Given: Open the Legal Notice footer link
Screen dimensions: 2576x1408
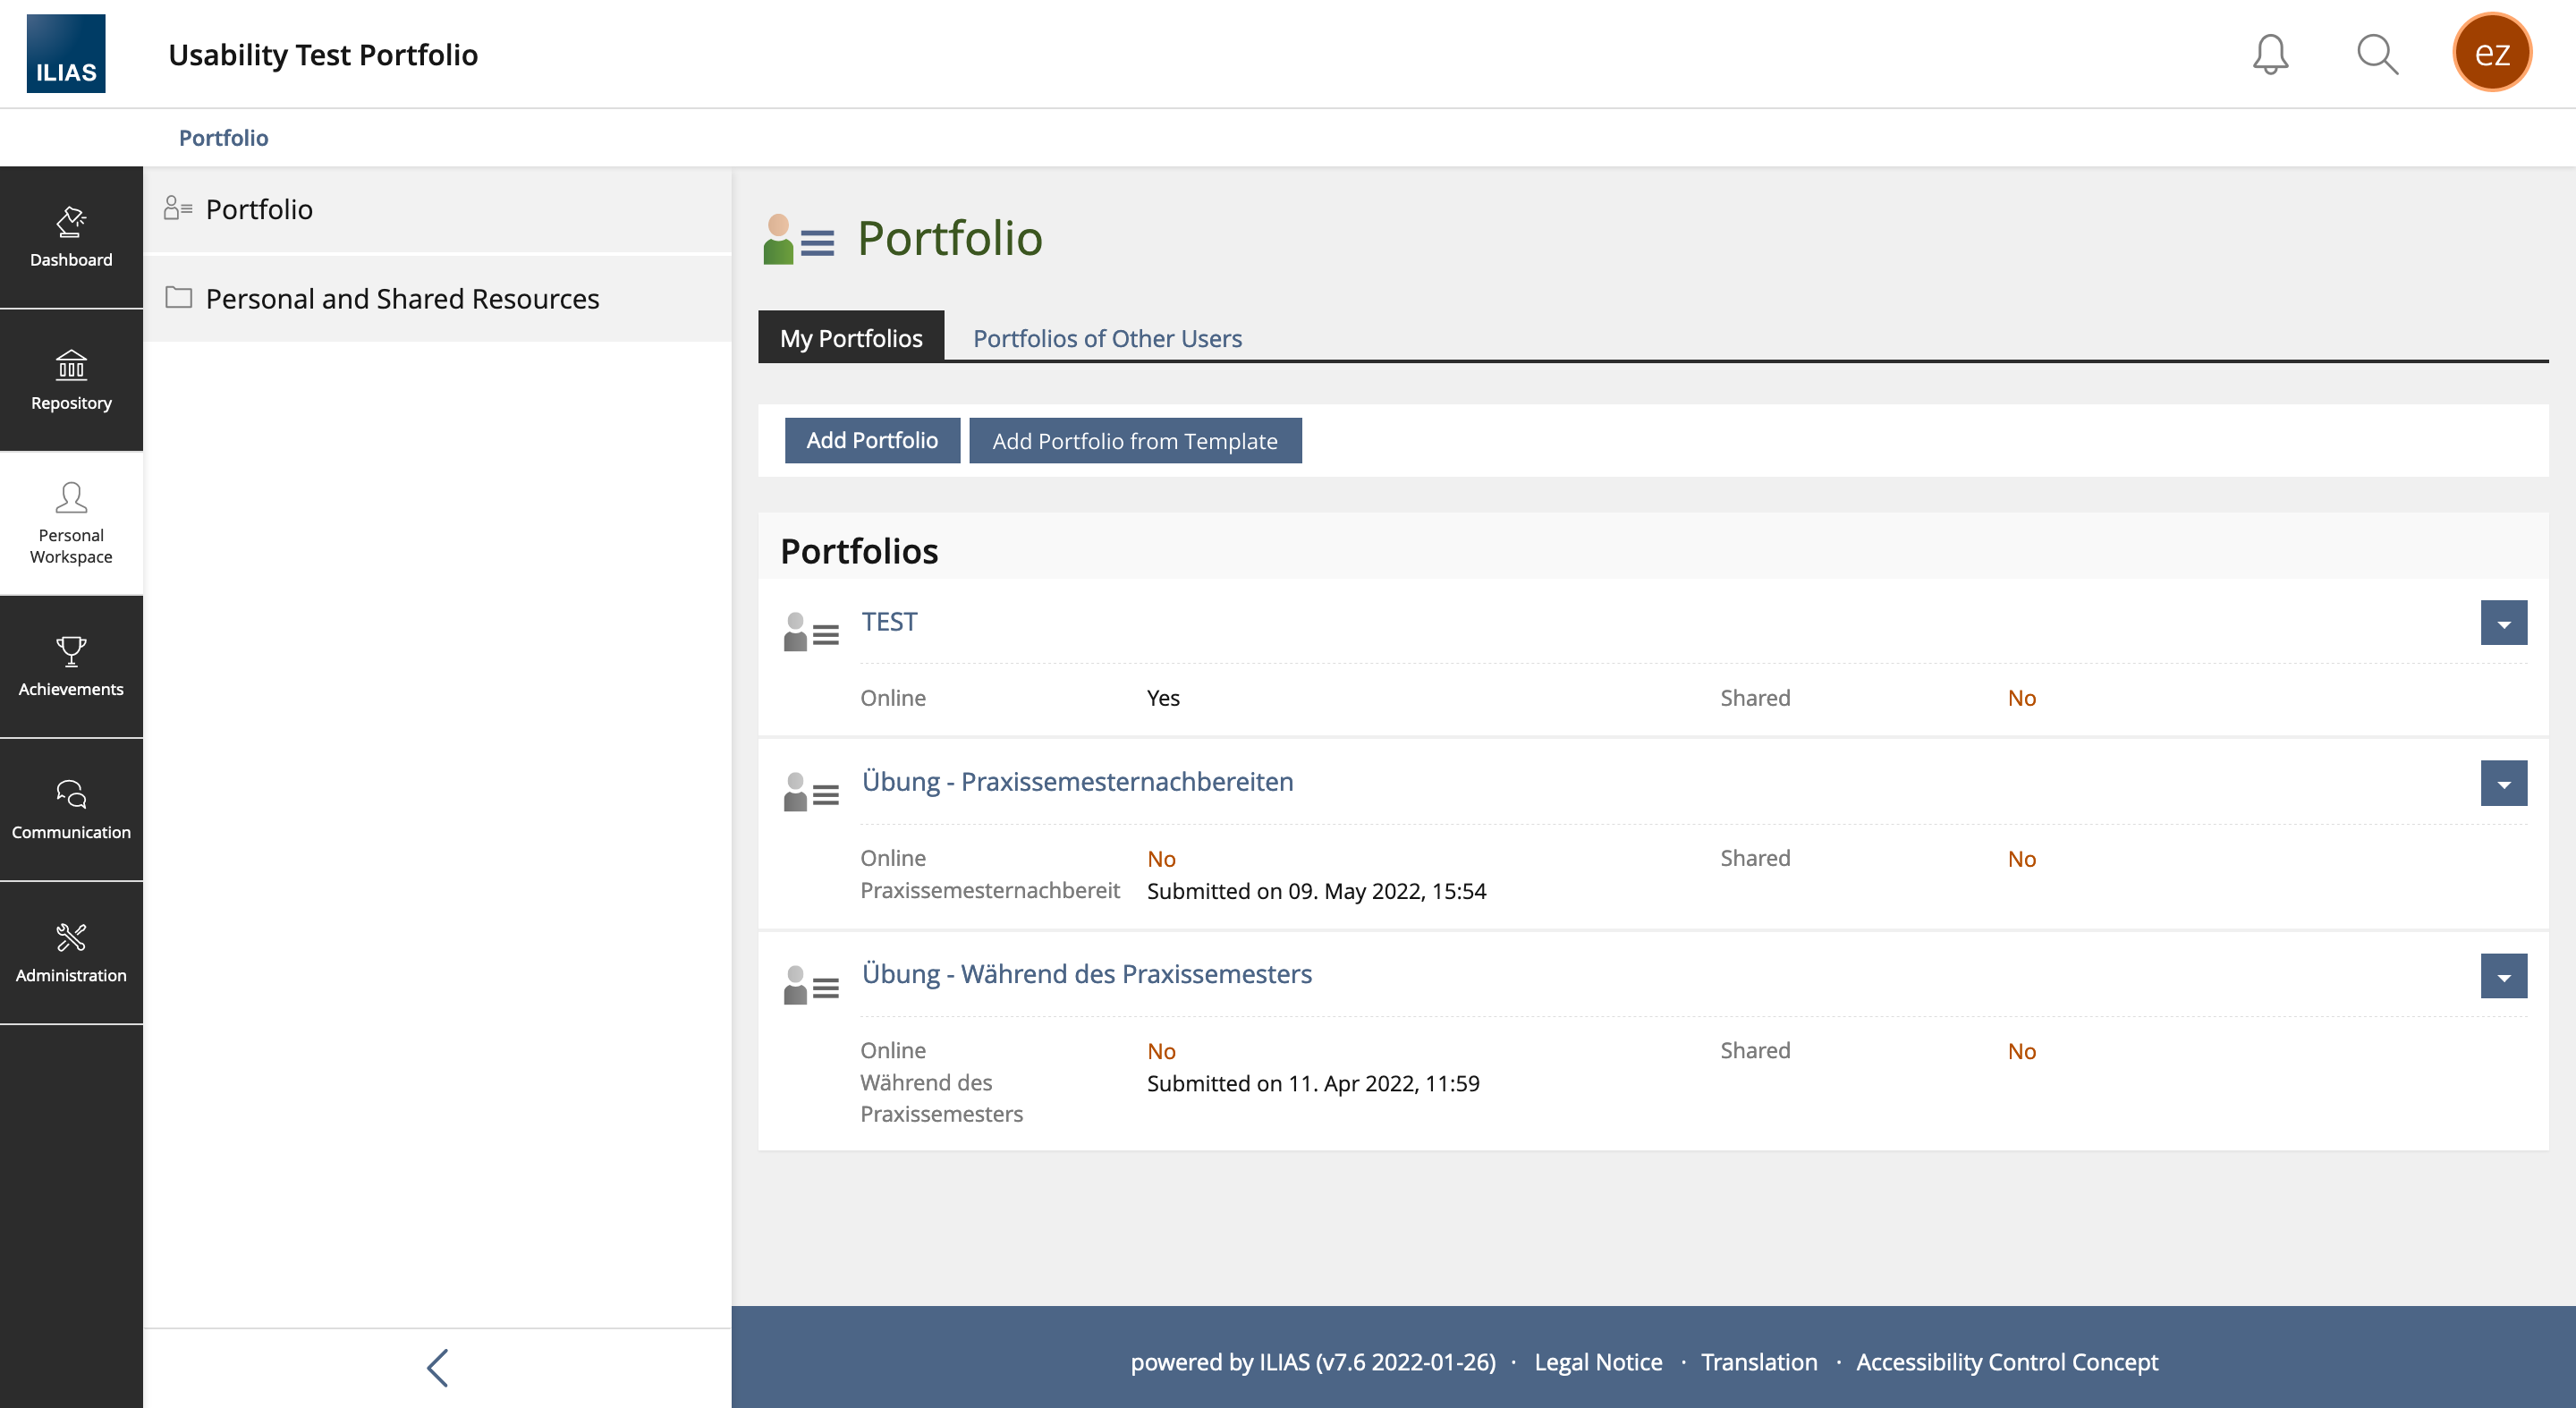Looking at the screenshot, I should point(1597,1361).
